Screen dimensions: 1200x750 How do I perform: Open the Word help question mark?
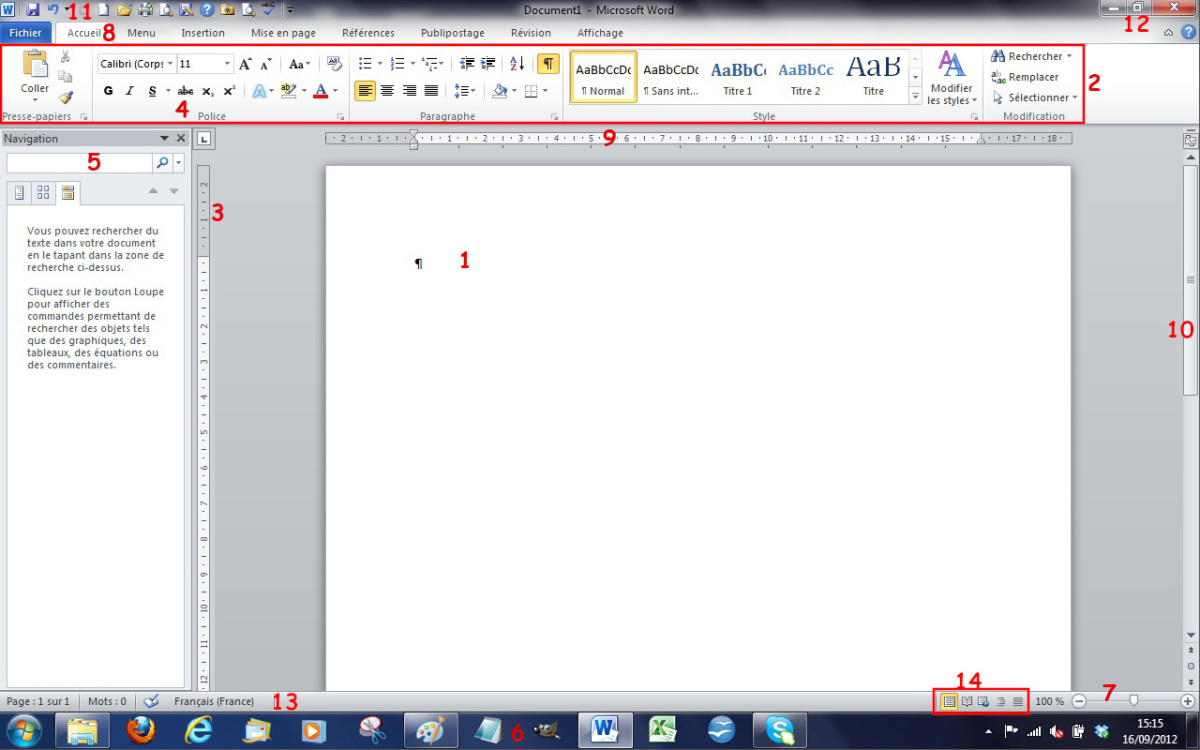coord(1188,33)
